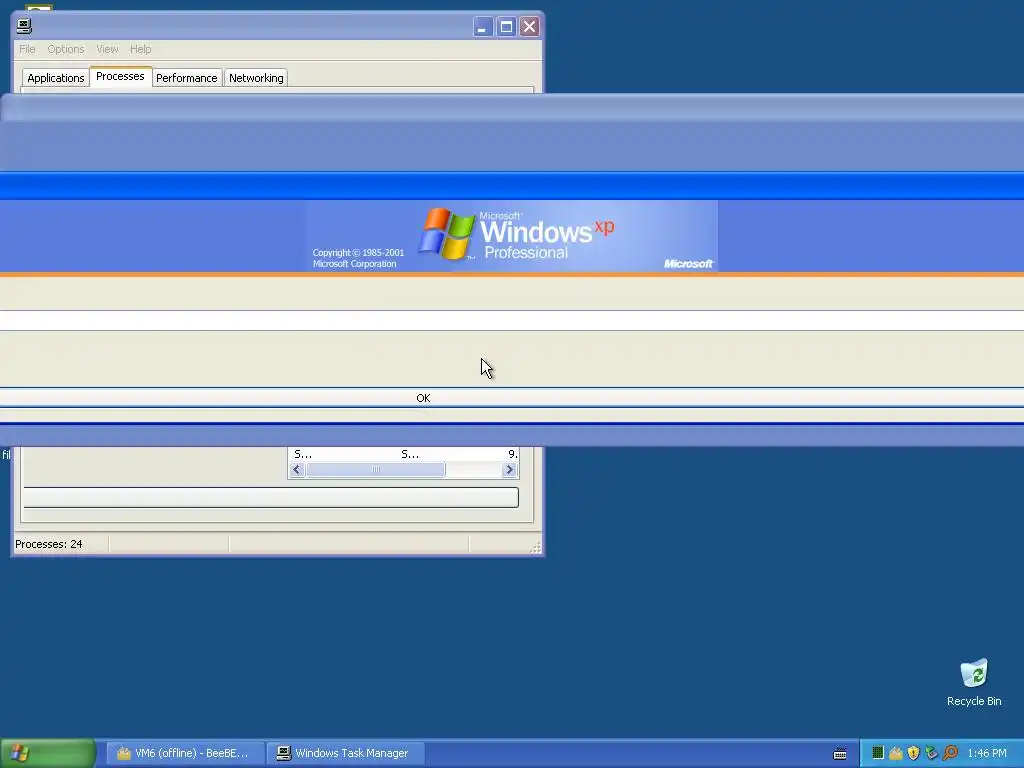The height and width of the screenshot is (768, 1024).
Task: Click the language bar keyboard icon
Action: [840, 754]
